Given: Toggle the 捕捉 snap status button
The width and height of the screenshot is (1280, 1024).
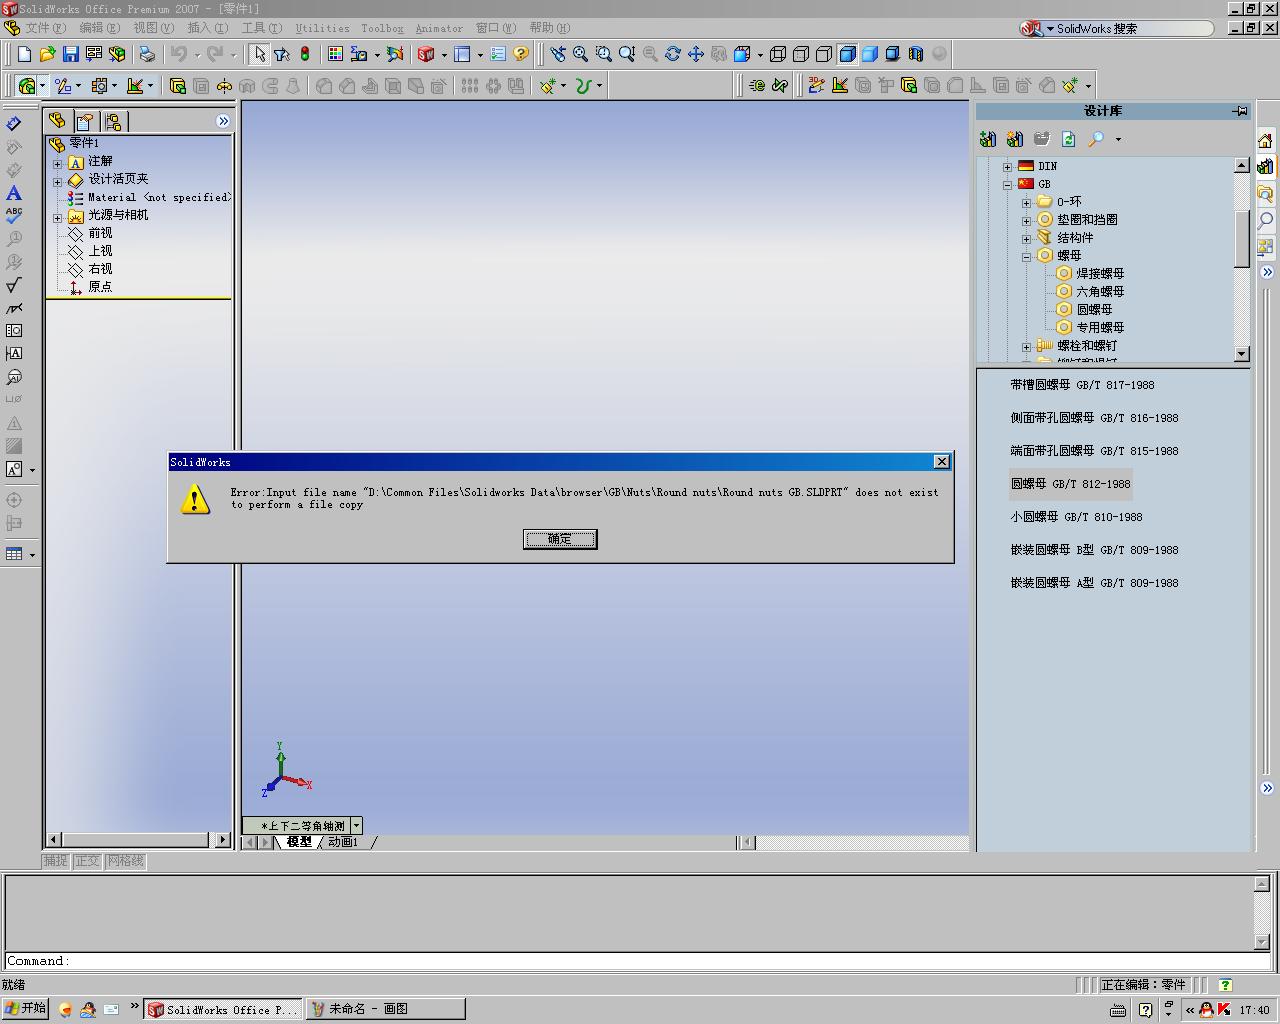Looking at the screenshot, I should (x=55, y=861).
